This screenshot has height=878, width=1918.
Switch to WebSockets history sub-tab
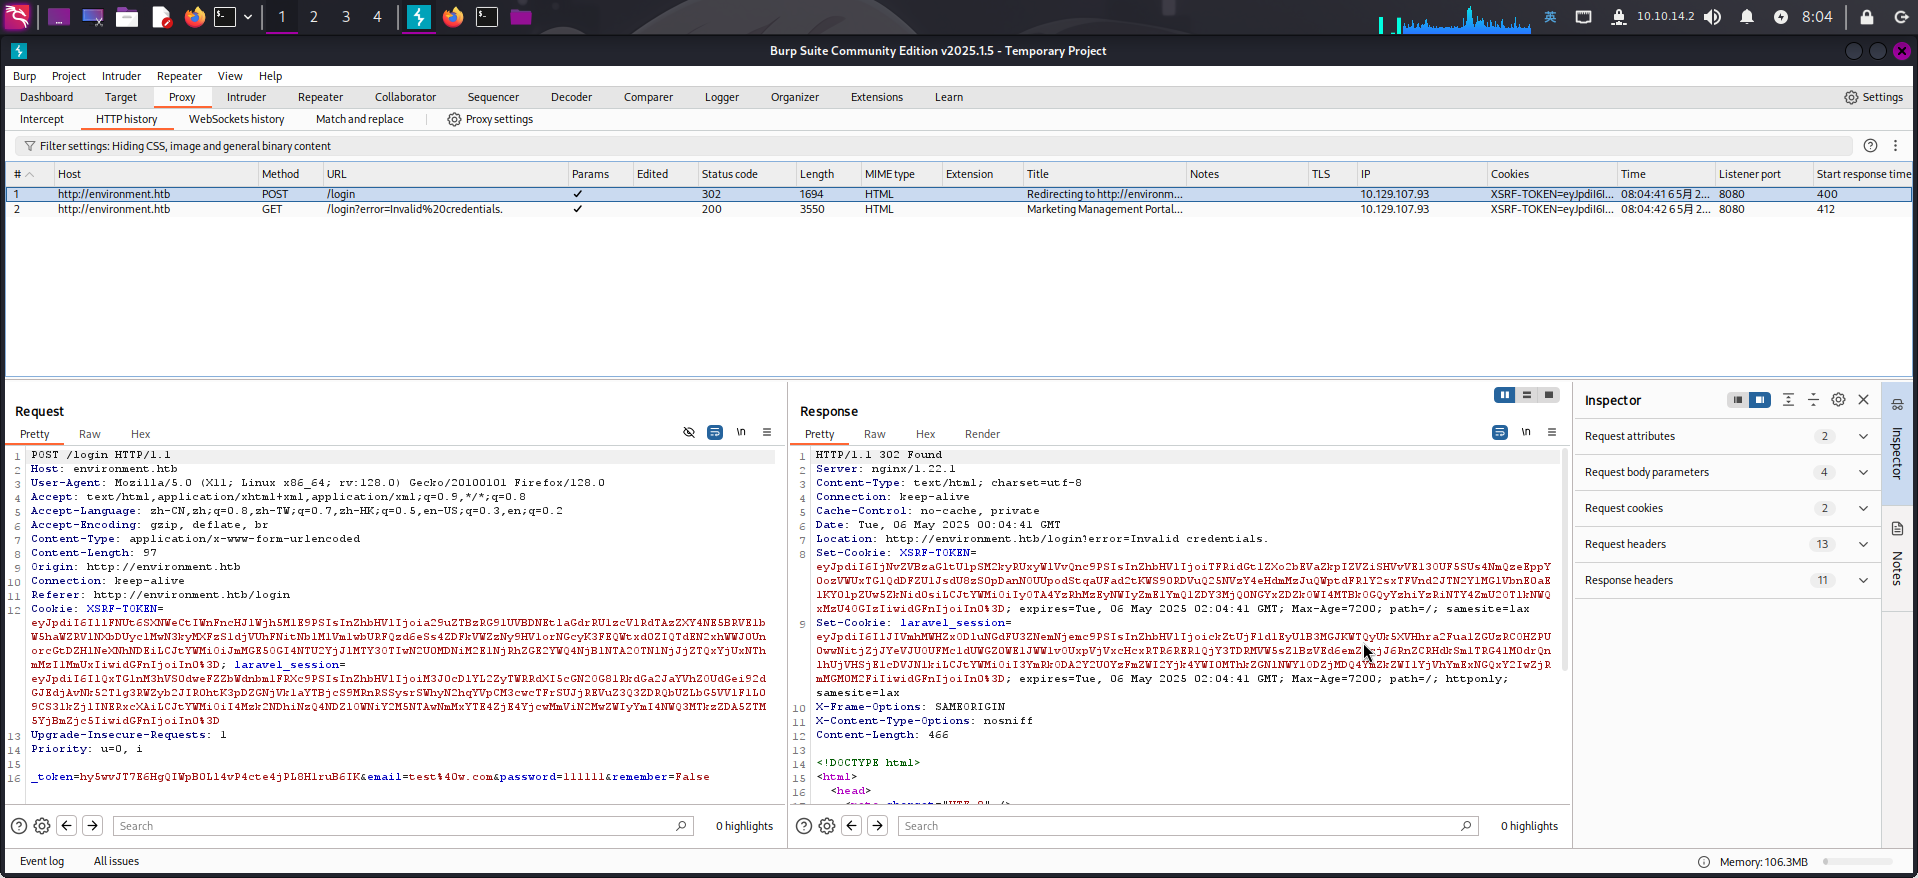point(237,119)
